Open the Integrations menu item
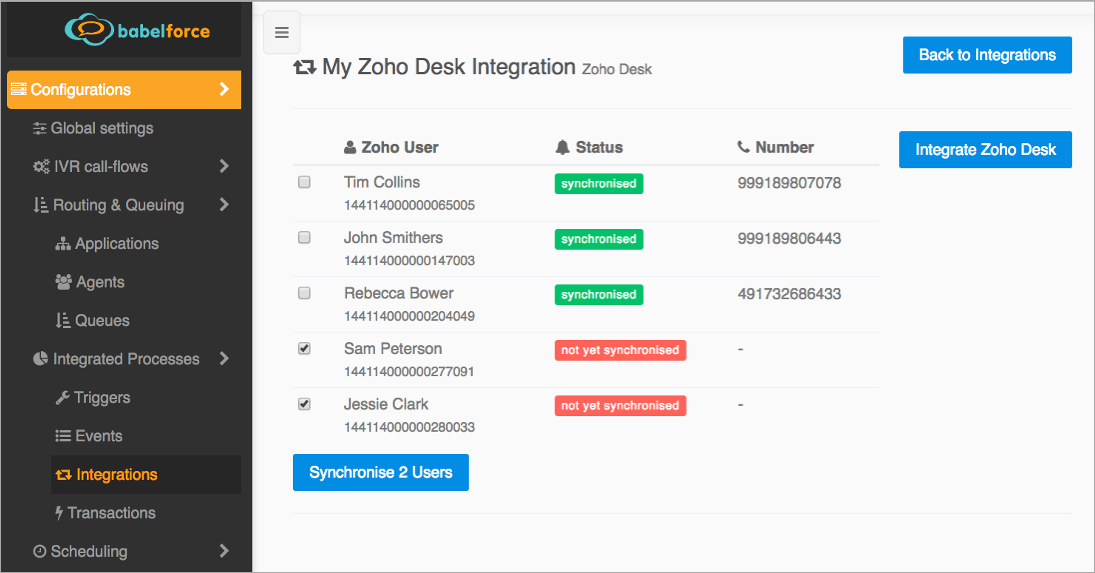Screen dimensions: 1095x573 tap(116, 475)
